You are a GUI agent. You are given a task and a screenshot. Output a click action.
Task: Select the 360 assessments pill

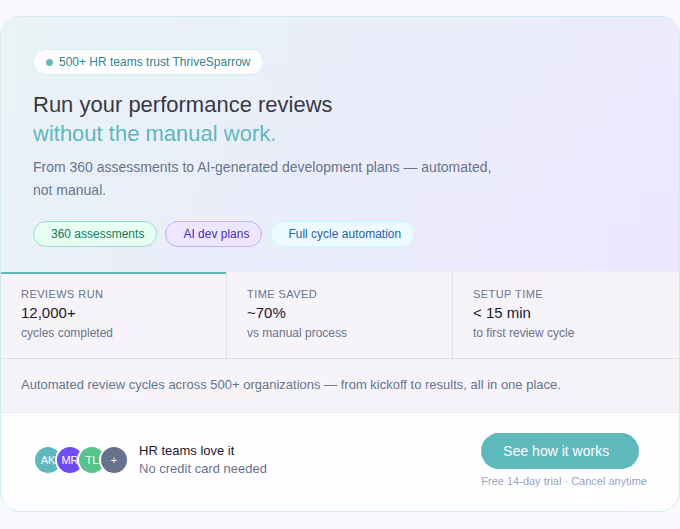95,234
